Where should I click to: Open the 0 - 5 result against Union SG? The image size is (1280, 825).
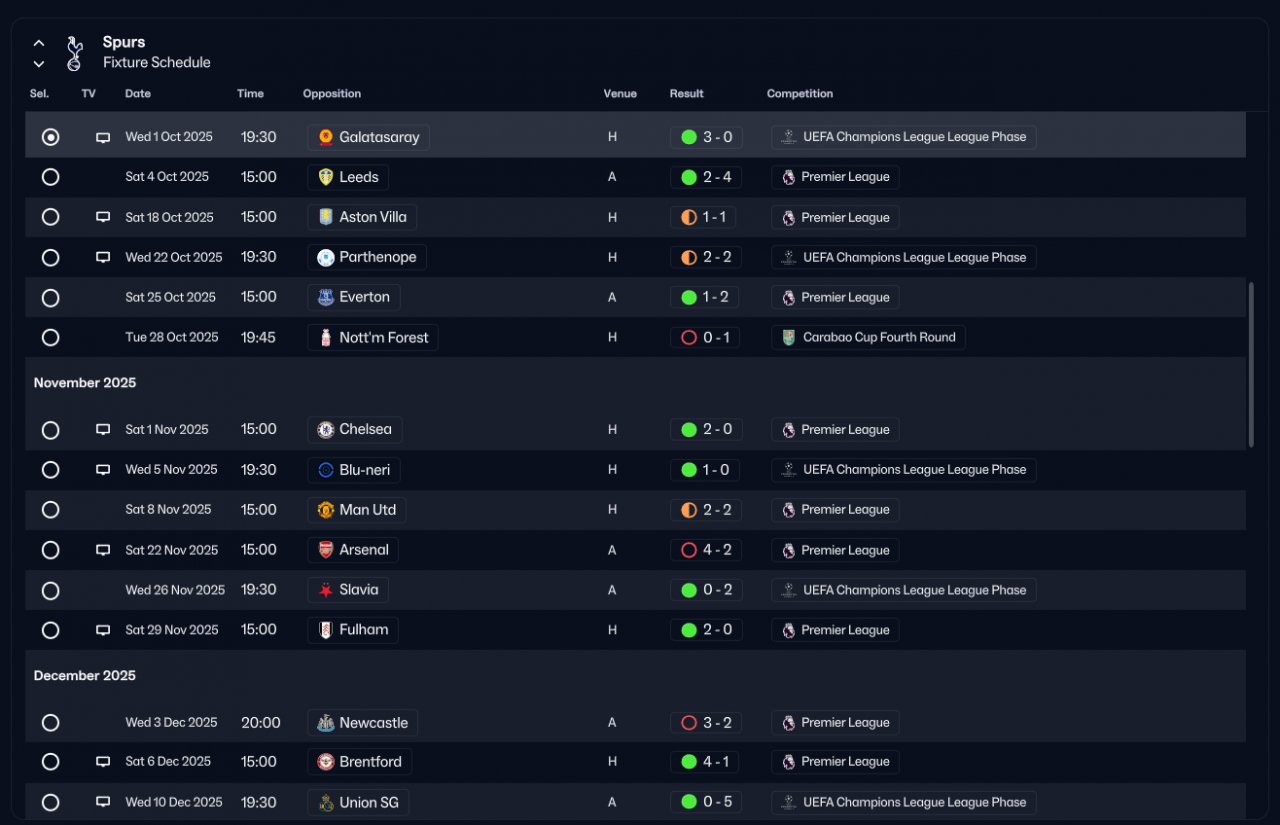[x=706, y=802]
